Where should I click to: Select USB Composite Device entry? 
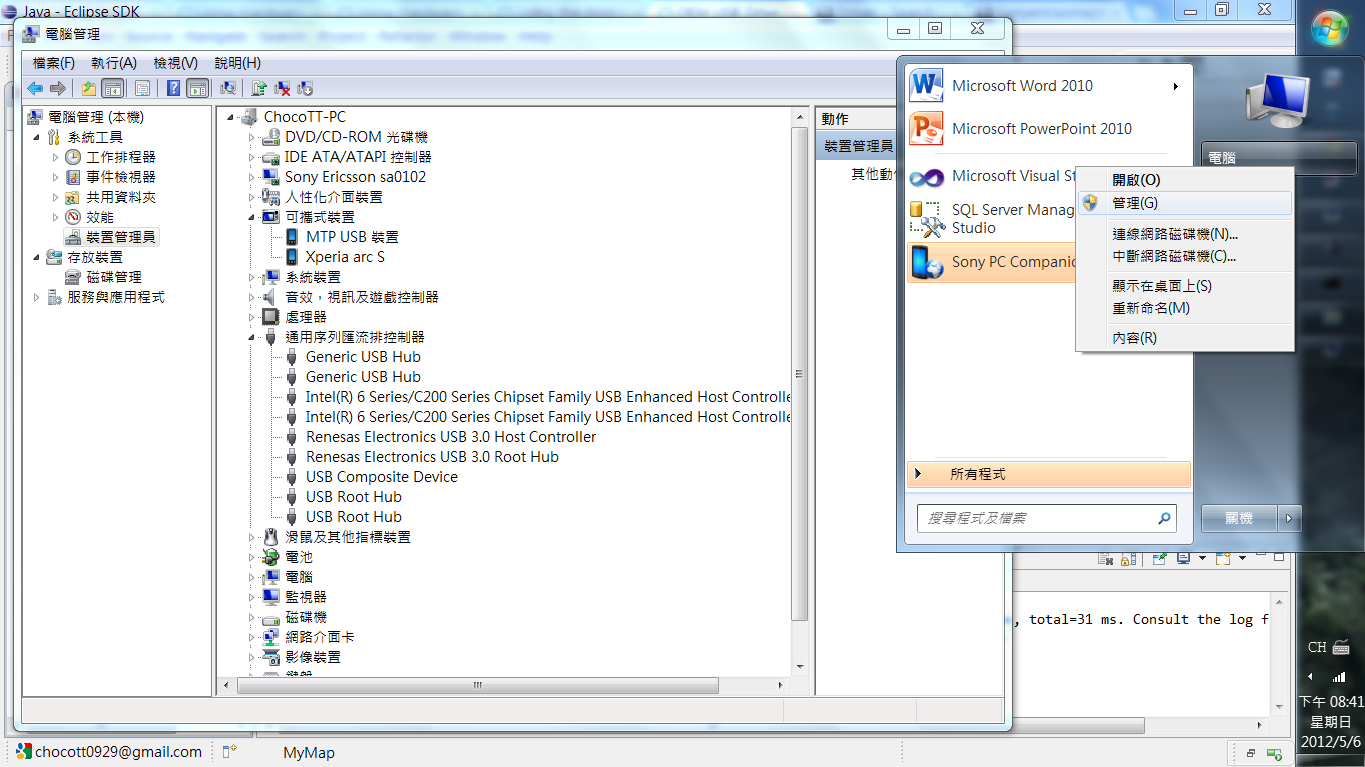click(x=382, y=477)
